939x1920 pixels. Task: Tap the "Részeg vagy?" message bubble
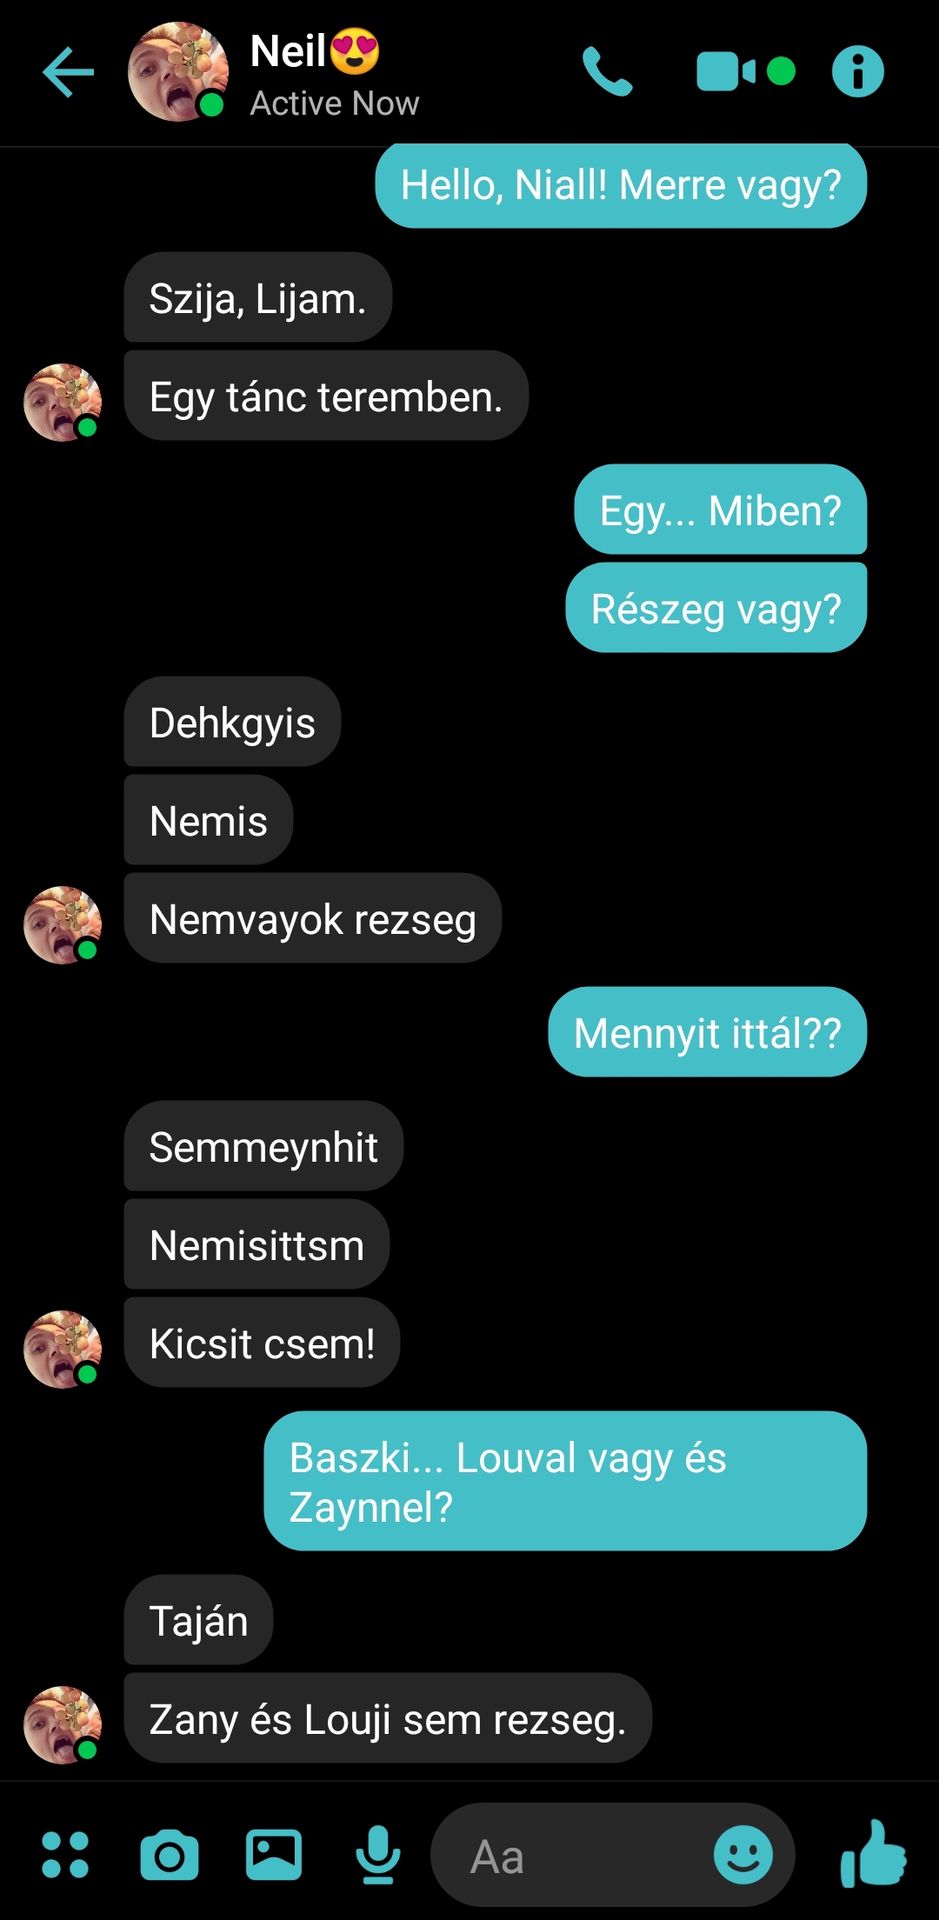(x=716, y=608)
